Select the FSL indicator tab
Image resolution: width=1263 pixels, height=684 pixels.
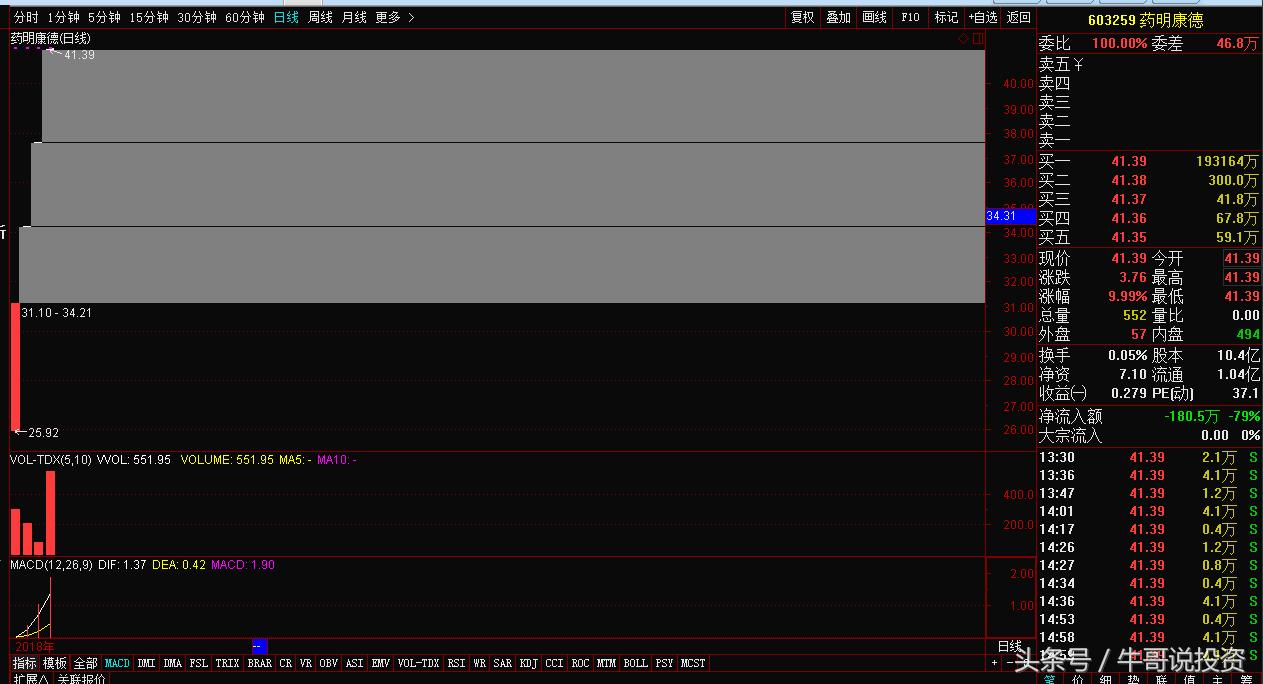[199, 663]
